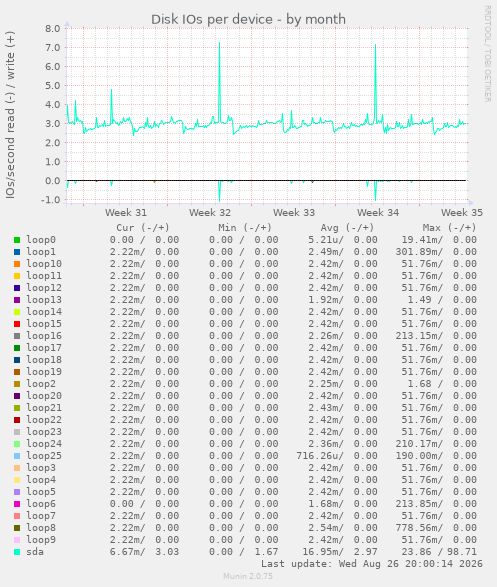Viewport: 497px width, 587px height.
Task: Select the loop3 legend label
Action: click(x=41, y=468)
